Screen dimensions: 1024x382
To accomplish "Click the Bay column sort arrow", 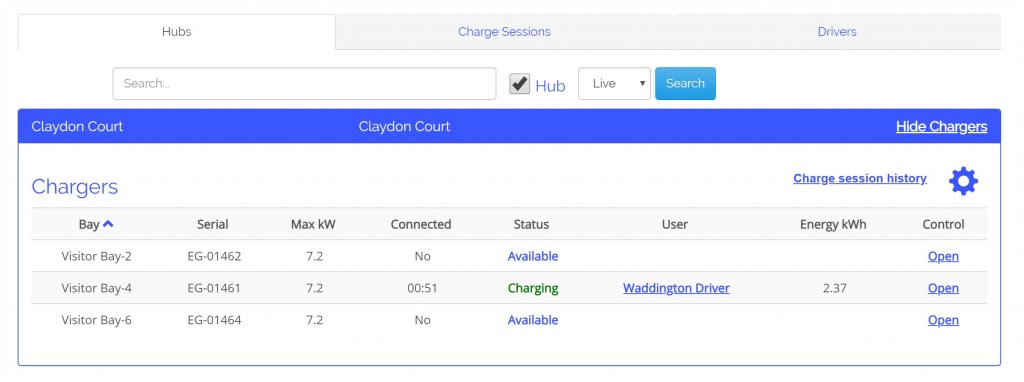I will point(108,223).
